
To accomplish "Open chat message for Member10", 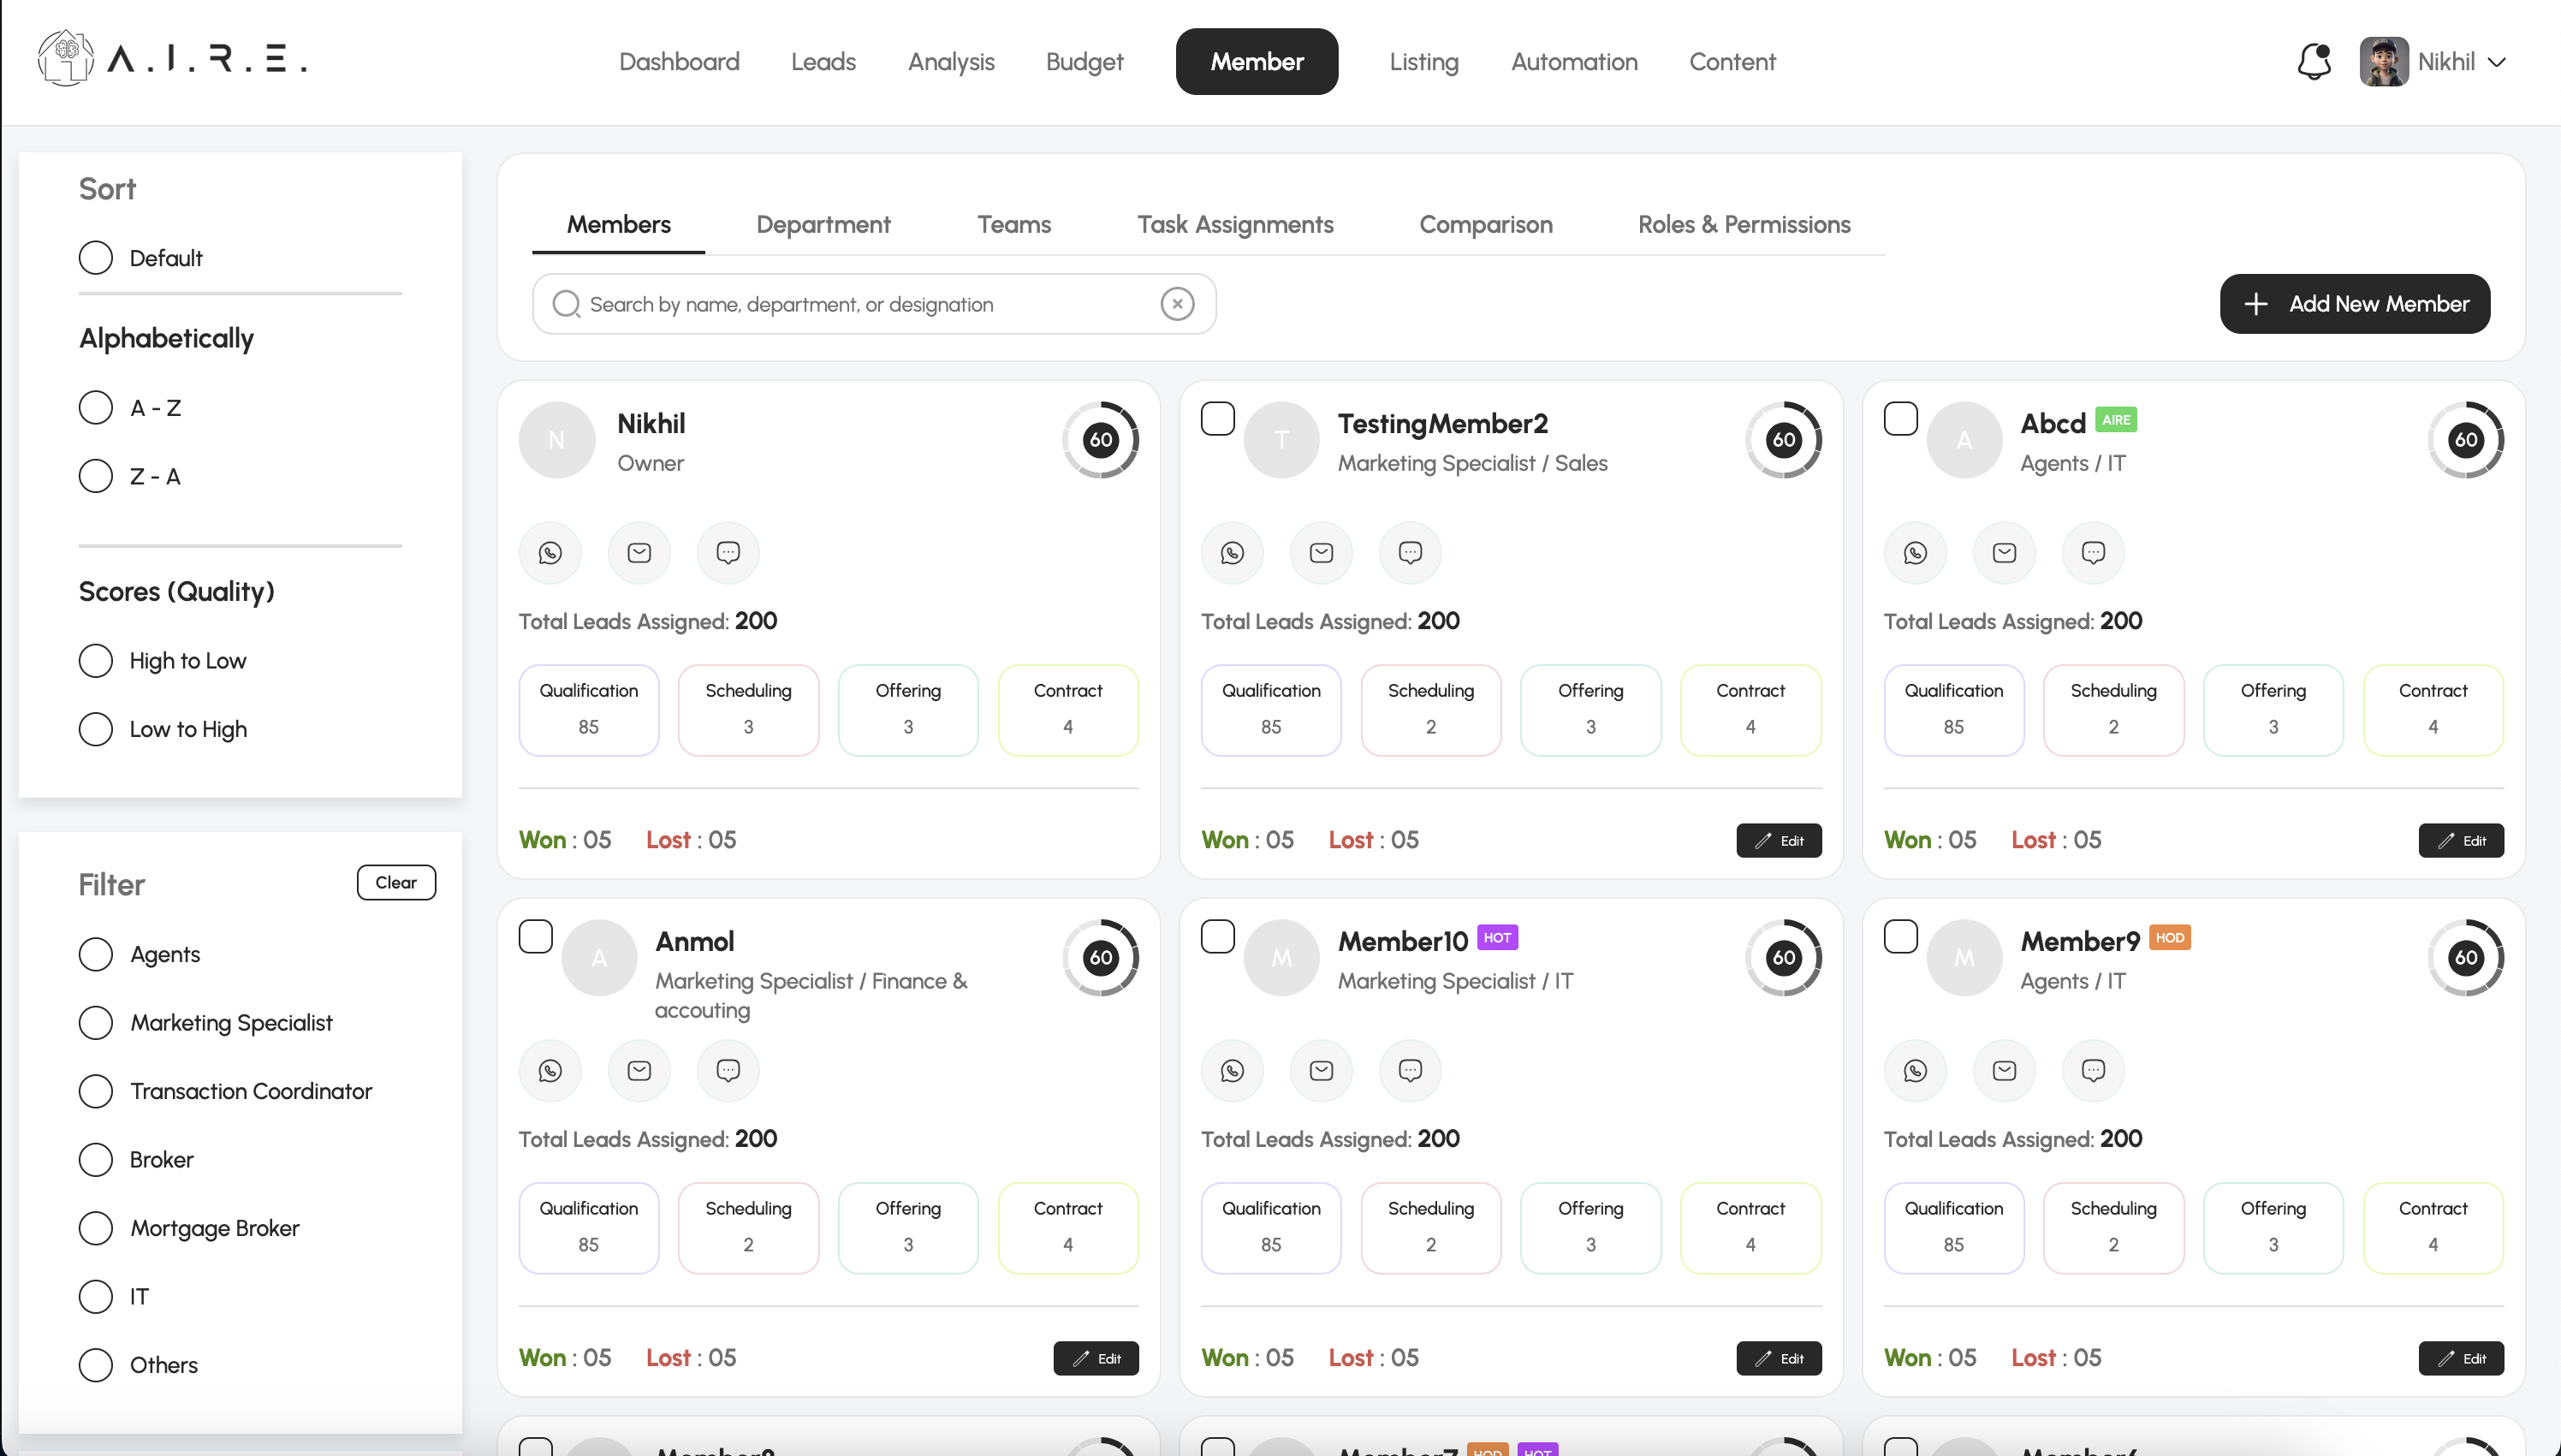I will 1410,1070.
